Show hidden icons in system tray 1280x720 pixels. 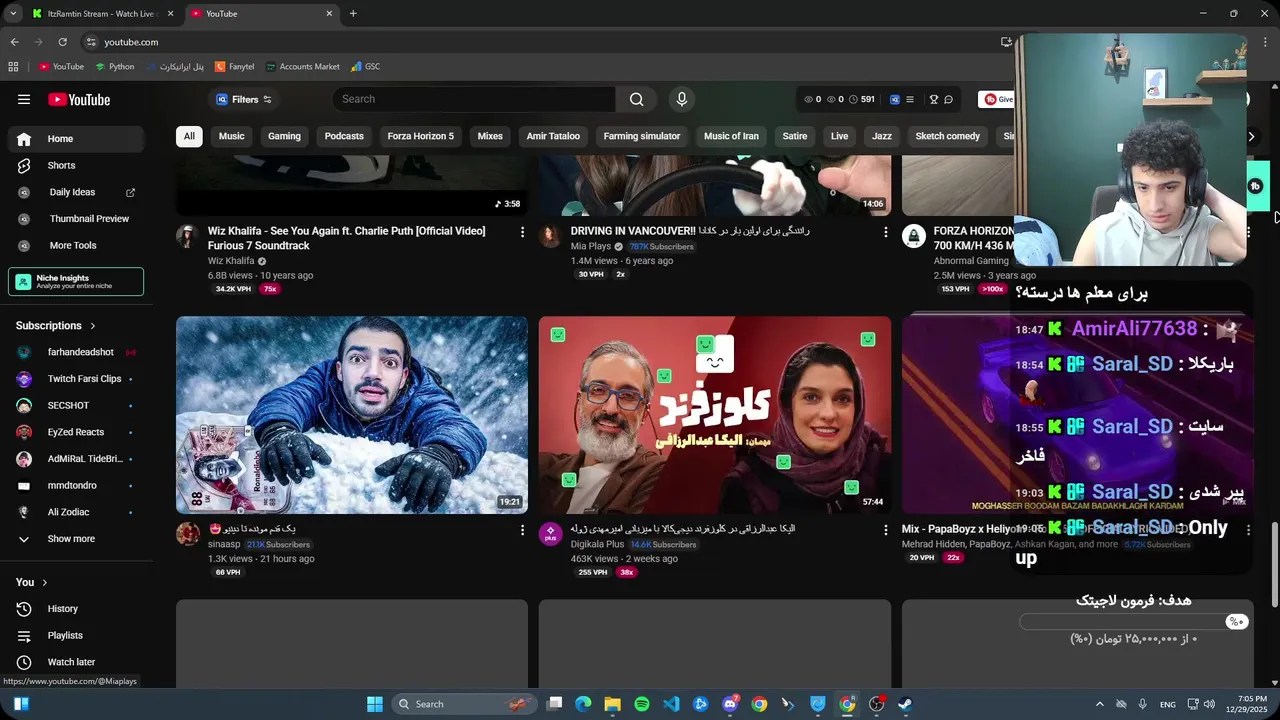[x=1100, y=704]
